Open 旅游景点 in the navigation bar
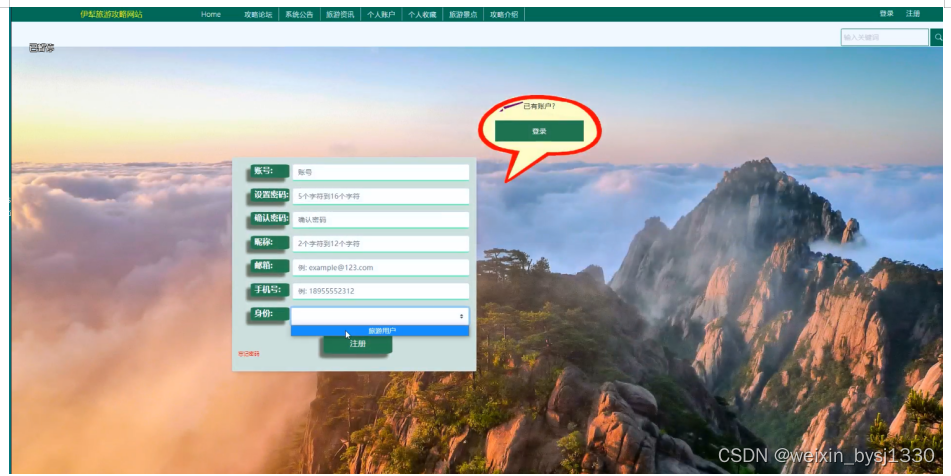Image resolution: width=951 pixels, height=476 pixels. coord(463,14)
